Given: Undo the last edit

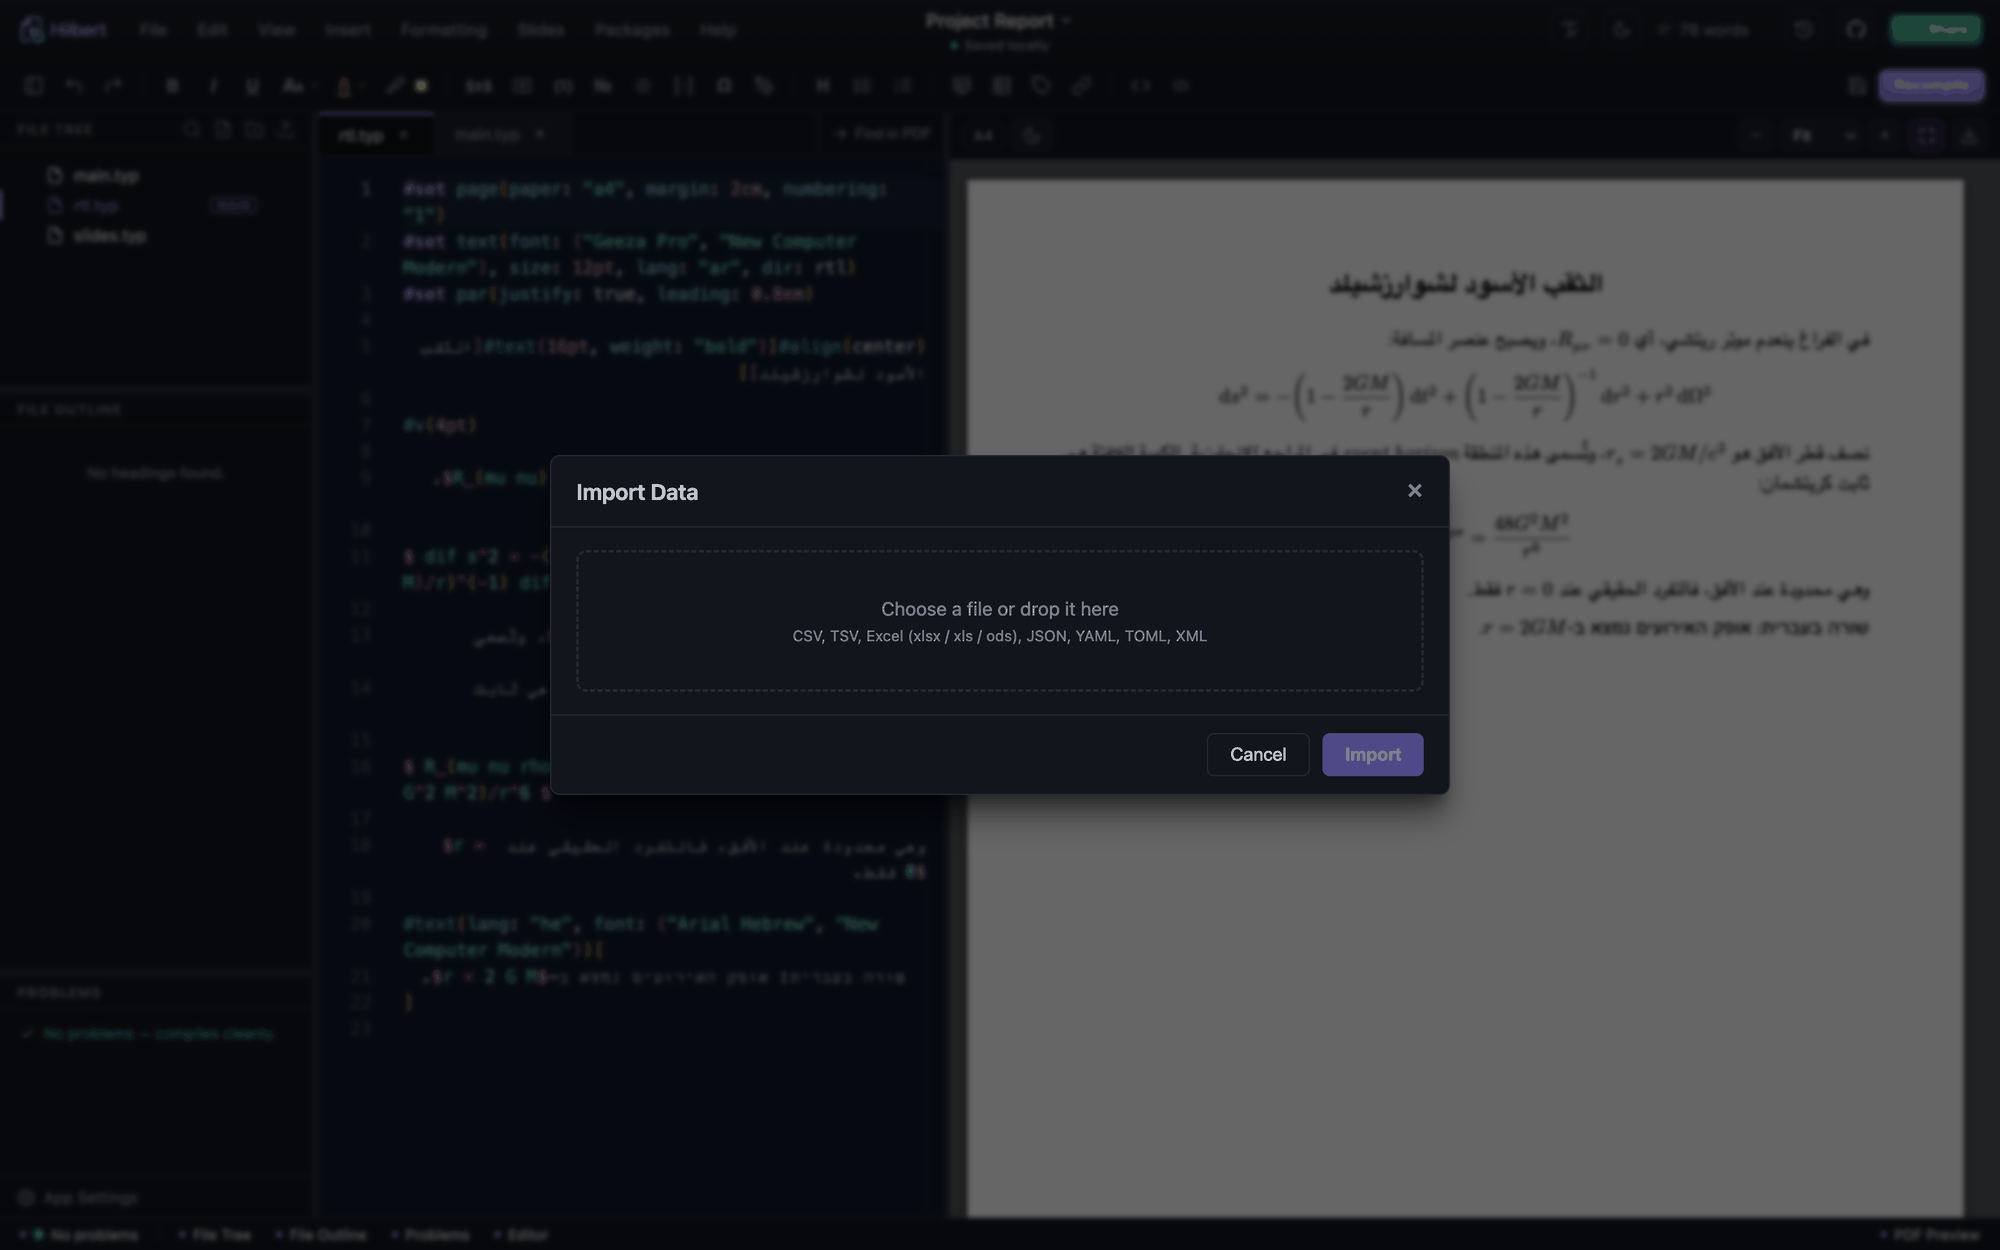Looking at the screenshot, I should (x=74, y=86).
